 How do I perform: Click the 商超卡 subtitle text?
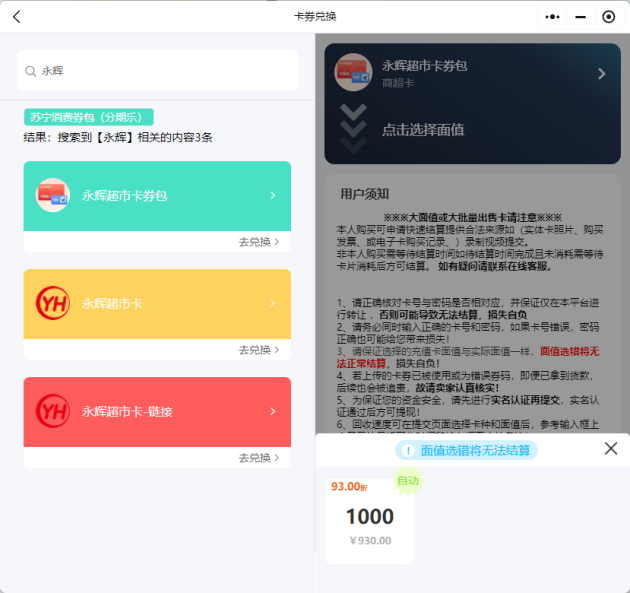pyautogui.click(x=398, y=83)
